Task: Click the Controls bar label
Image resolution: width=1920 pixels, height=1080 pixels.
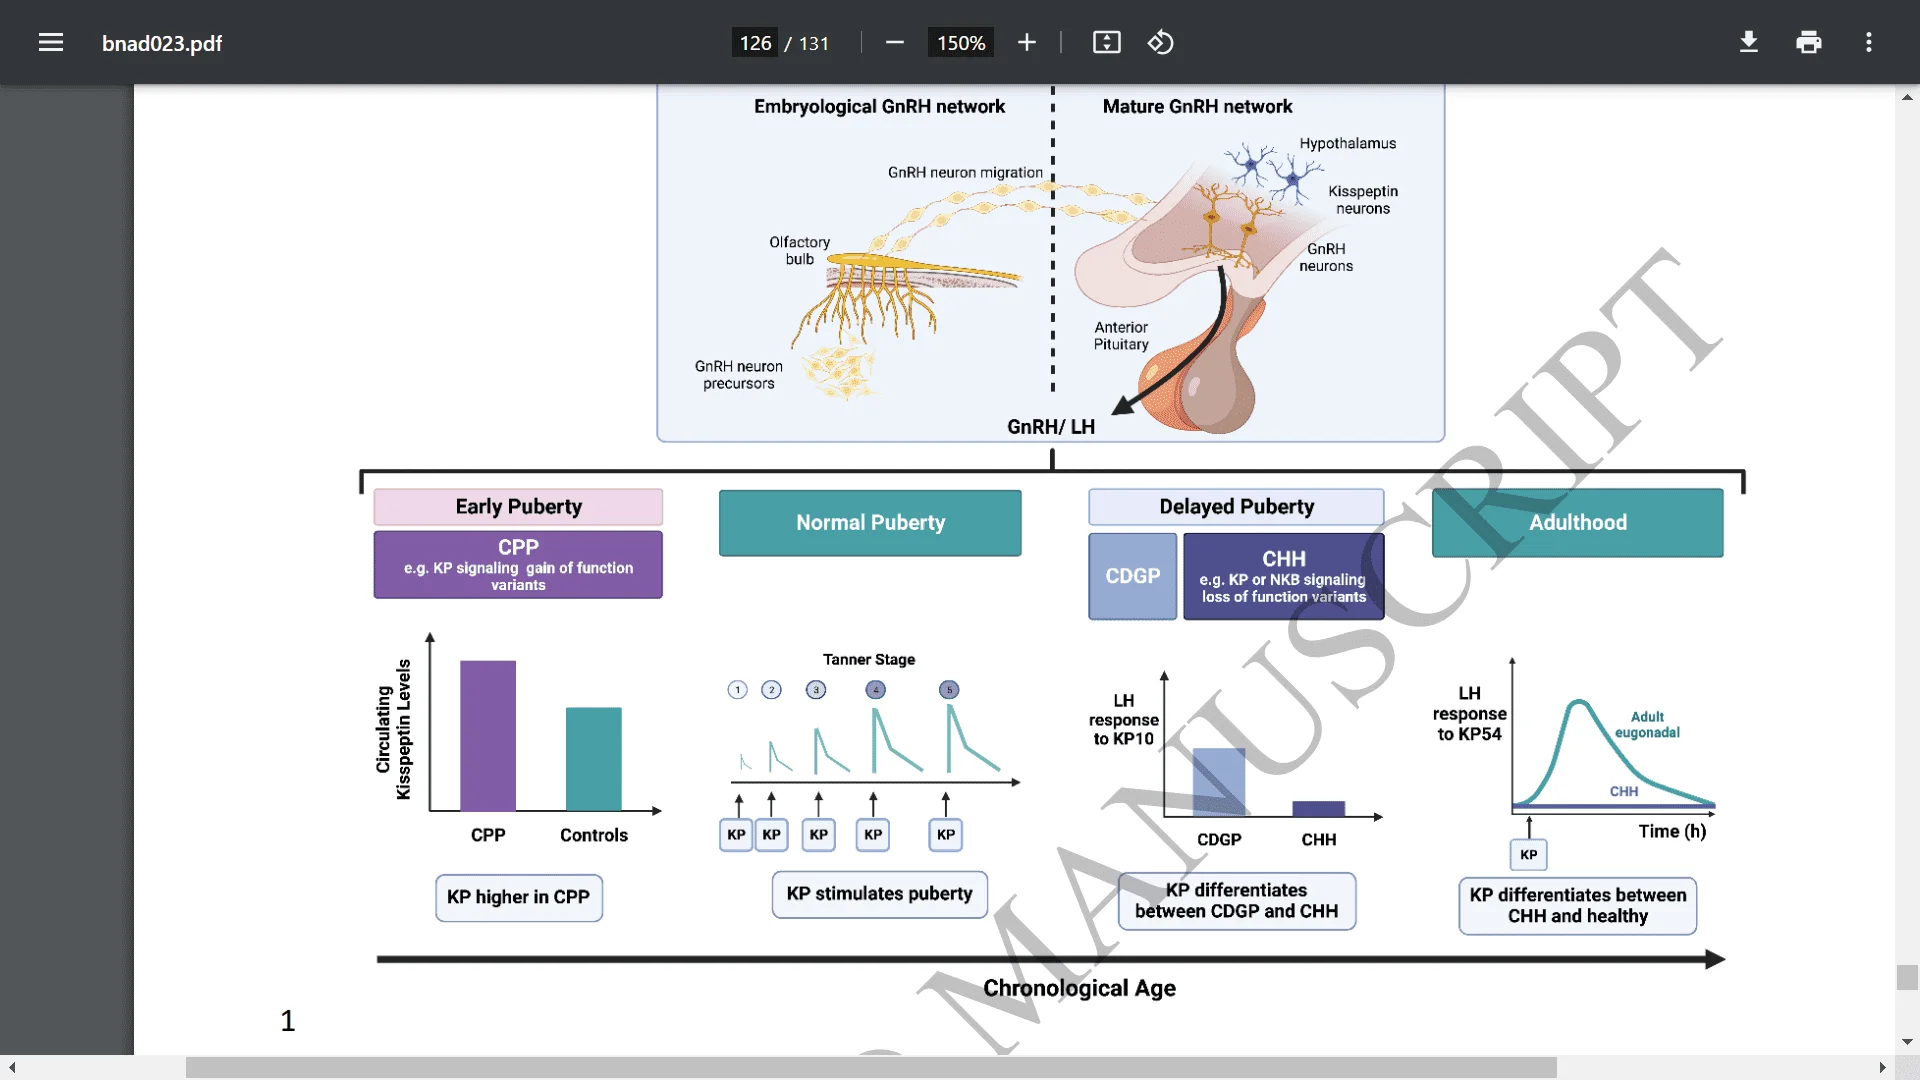Action: (x=594, y=835)
